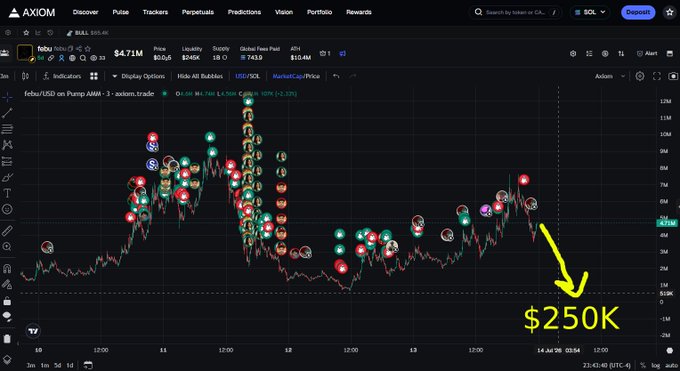680x371 pixels.
Task: Open the emoji sticker tool
Action: (7, 209)
